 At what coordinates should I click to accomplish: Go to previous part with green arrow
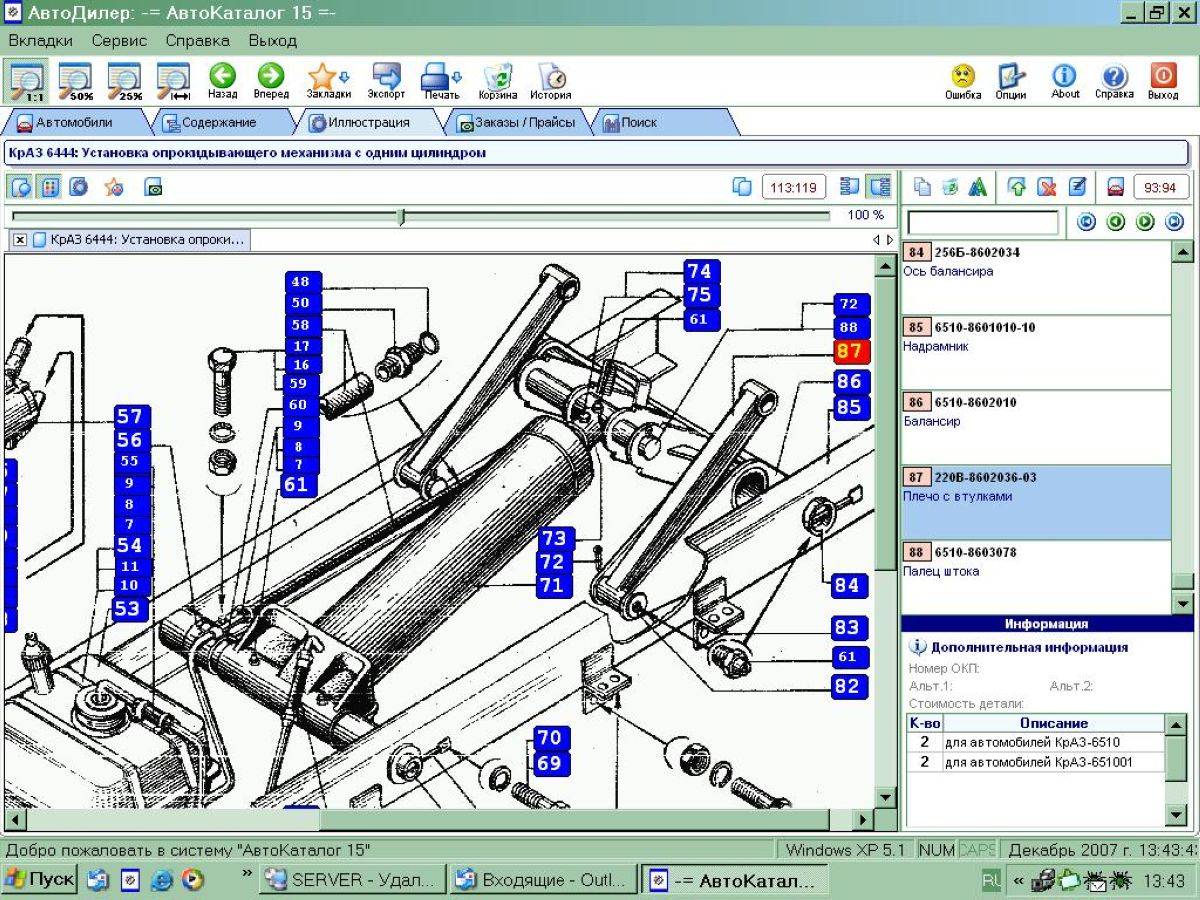1116,222
